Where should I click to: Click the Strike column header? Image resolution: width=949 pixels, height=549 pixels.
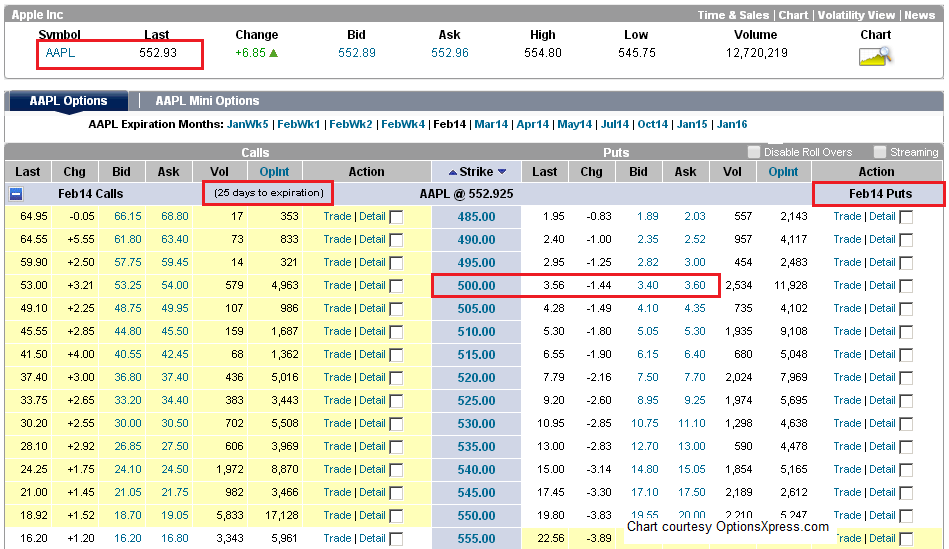click(x=476, y=172)
